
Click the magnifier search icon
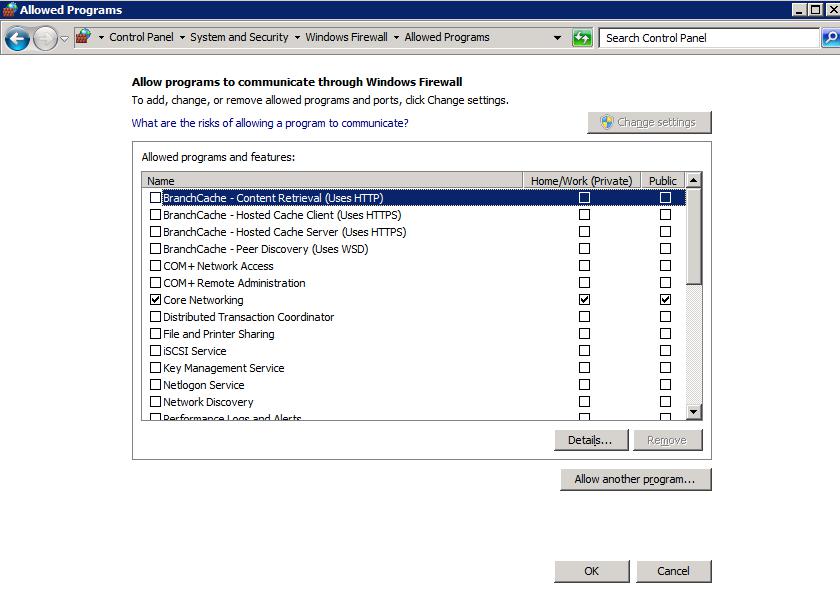[831, 38]
